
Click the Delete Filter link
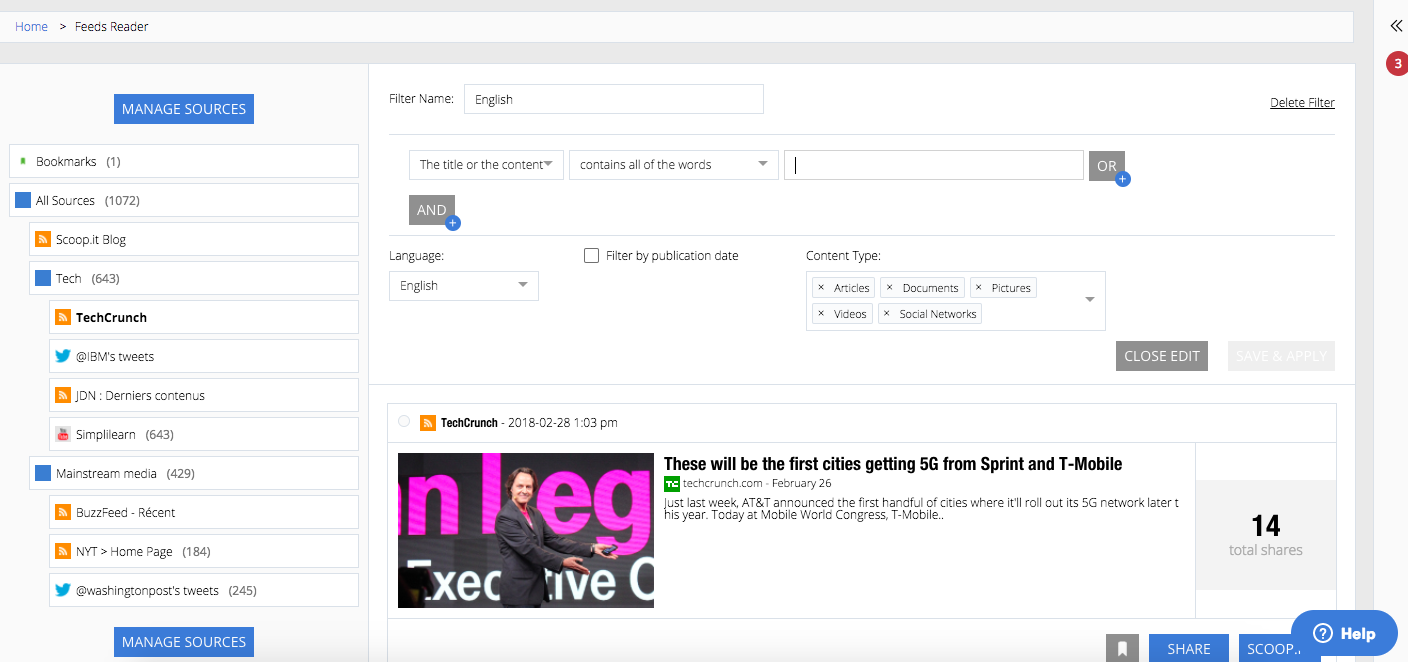coord(1302,103)
